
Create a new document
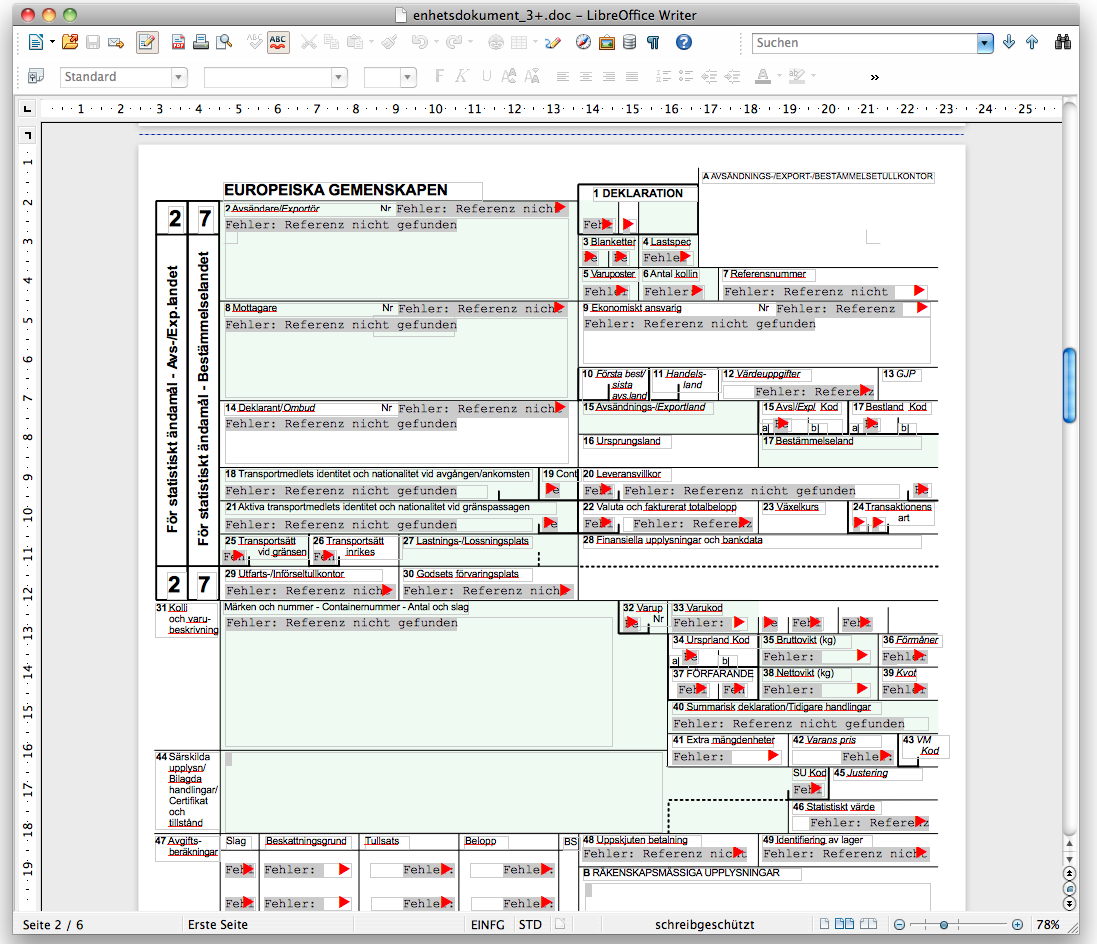click(35, 42)
